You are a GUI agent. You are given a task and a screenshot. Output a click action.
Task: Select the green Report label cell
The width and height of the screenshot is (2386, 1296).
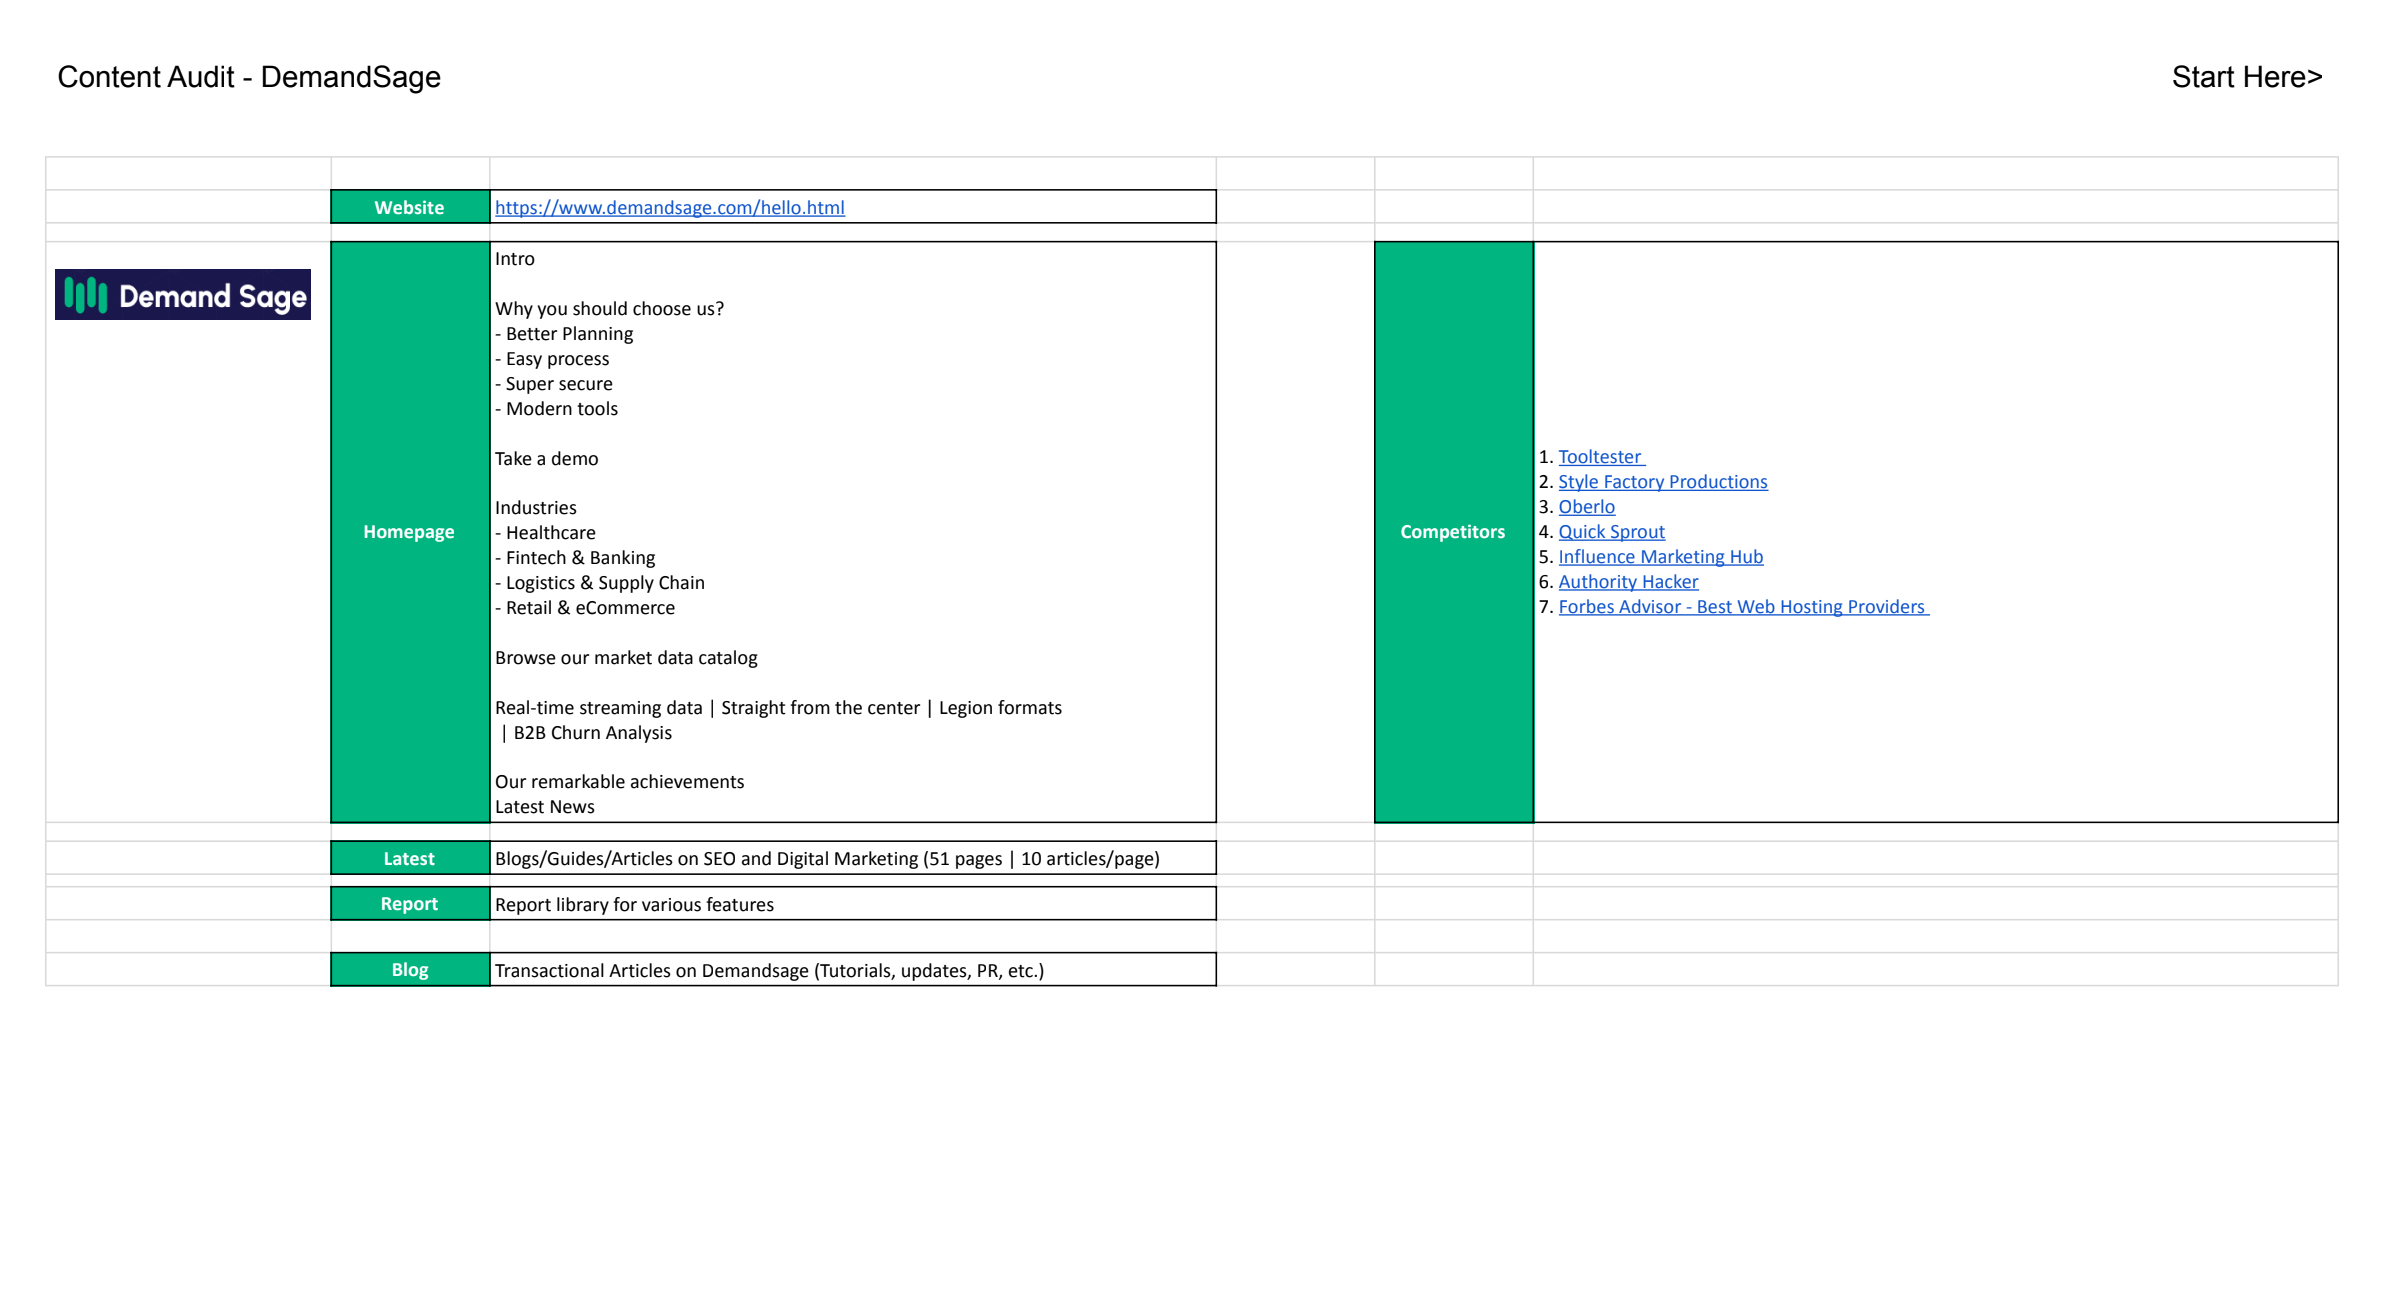[x=410, y=904]
